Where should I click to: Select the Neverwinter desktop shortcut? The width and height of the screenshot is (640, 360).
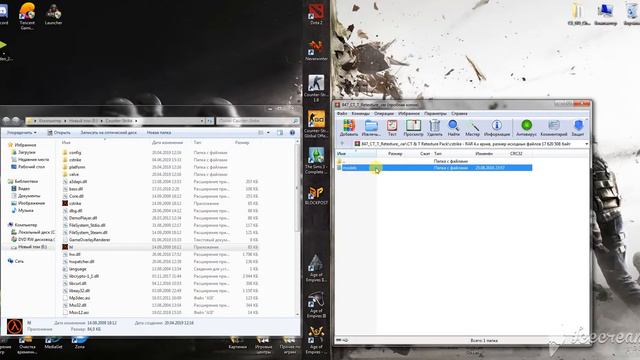[316, 50]
